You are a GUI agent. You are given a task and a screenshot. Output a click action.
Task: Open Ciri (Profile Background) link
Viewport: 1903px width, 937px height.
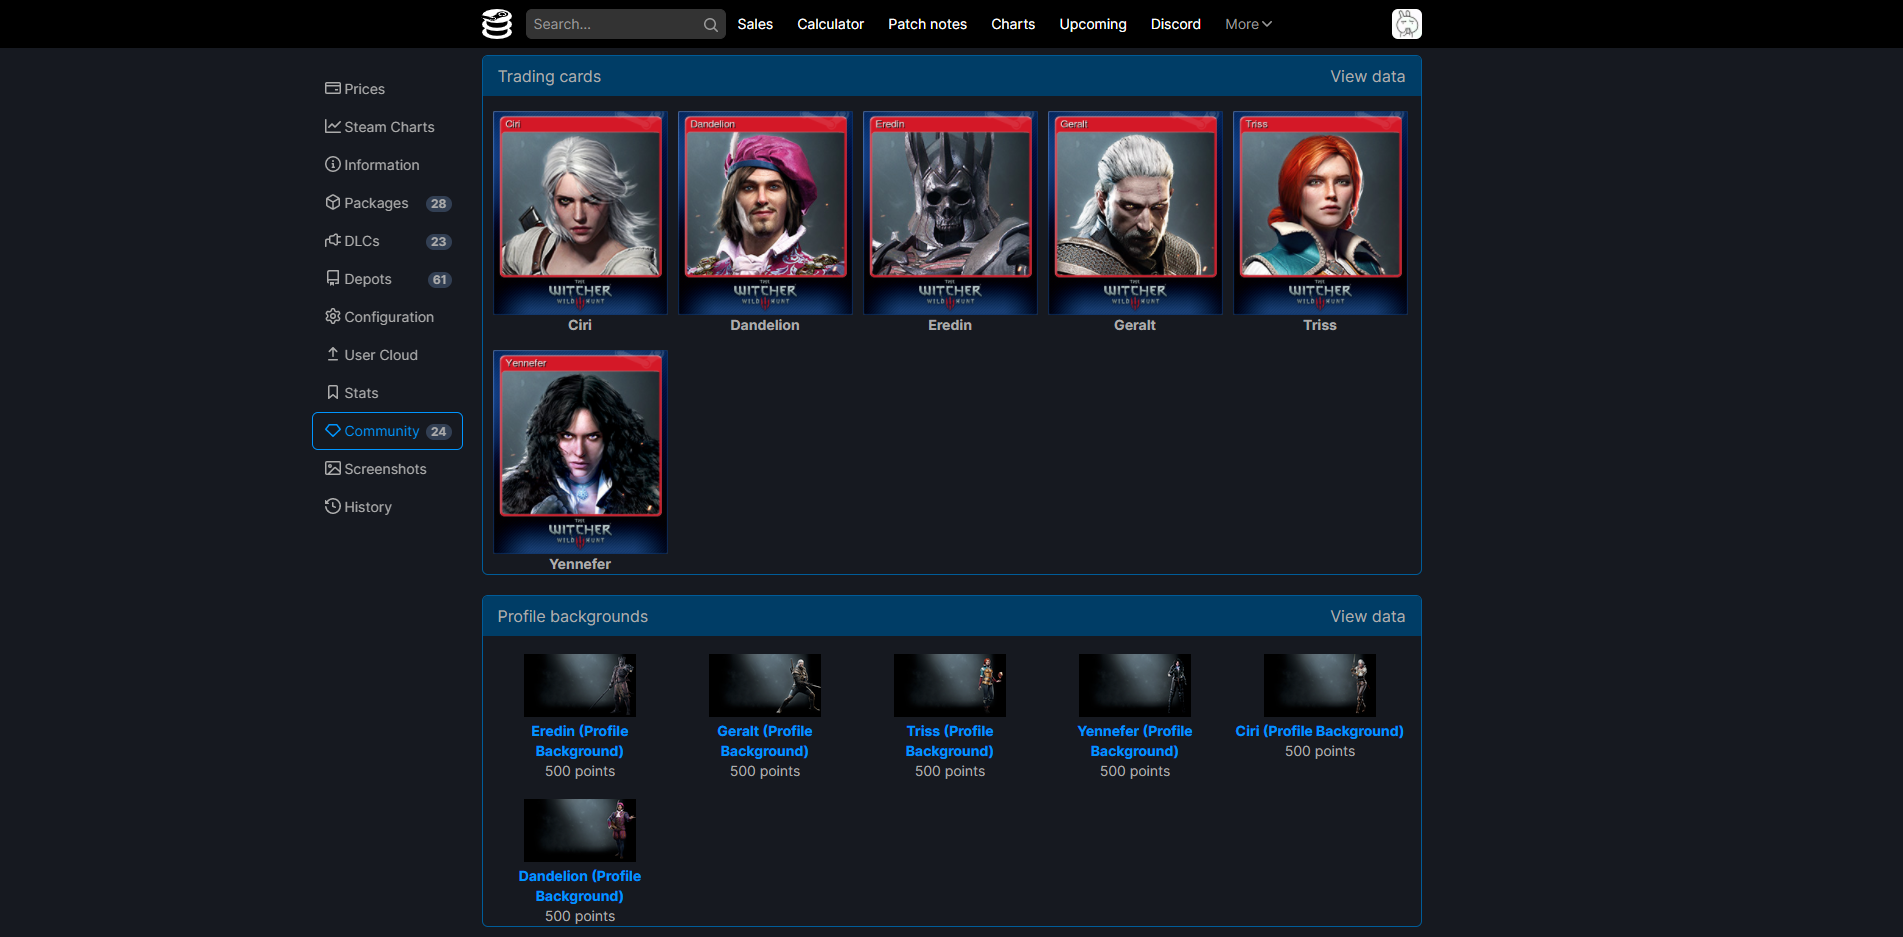pos(1320,731)
